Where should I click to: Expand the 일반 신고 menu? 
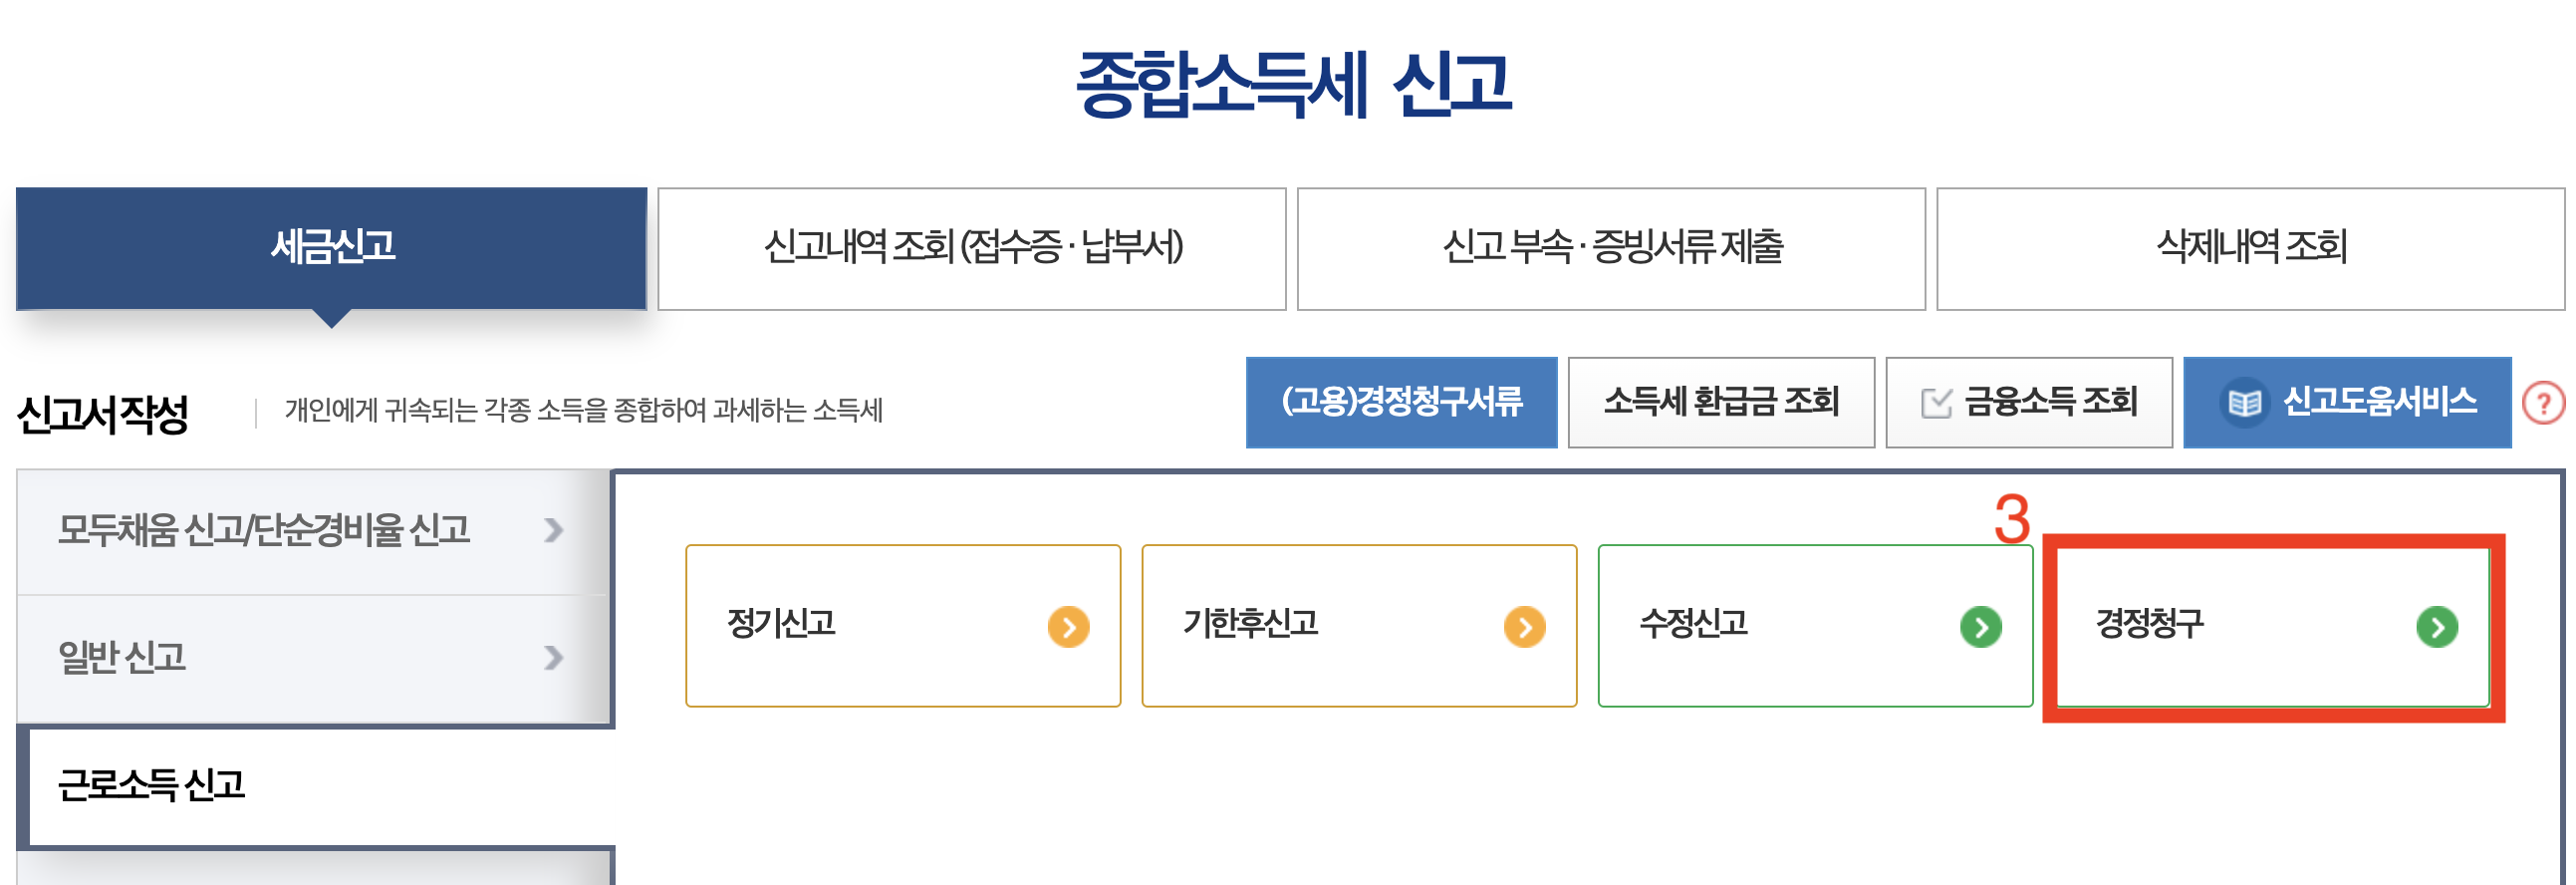[300, 657]
